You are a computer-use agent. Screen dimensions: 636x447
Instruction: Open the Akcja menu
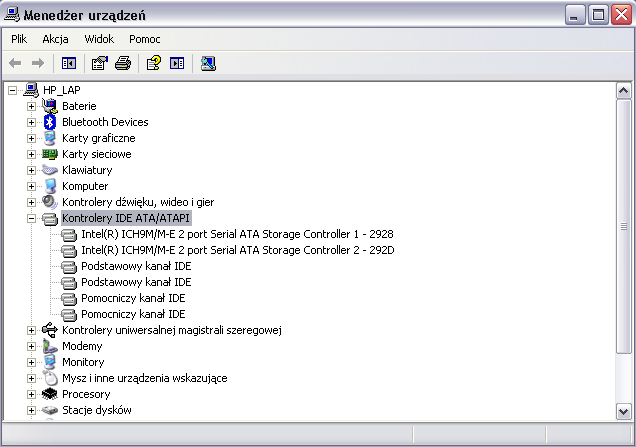pos(55,39)
